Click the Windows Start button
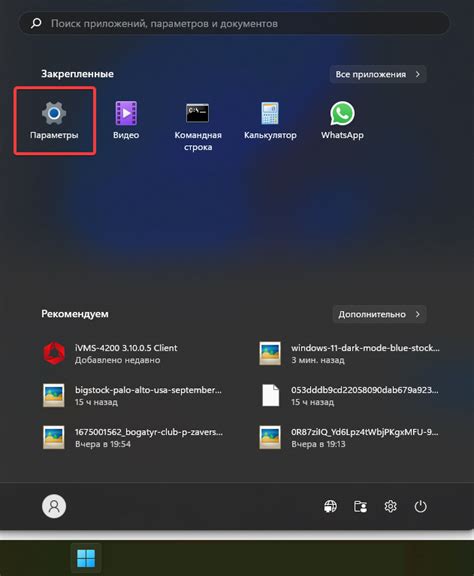Viewport: 474px width, 576px height. click(86, 558)
